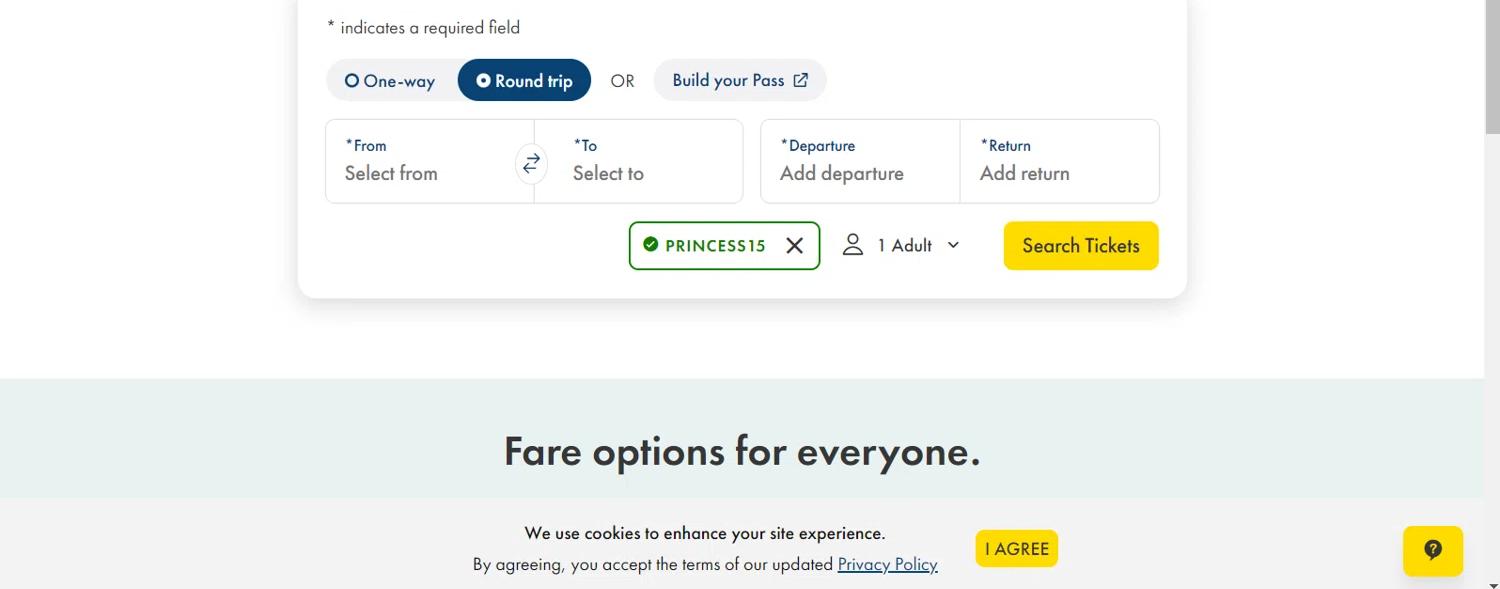Open the help question mark widget

click(x=1433, y=550)
